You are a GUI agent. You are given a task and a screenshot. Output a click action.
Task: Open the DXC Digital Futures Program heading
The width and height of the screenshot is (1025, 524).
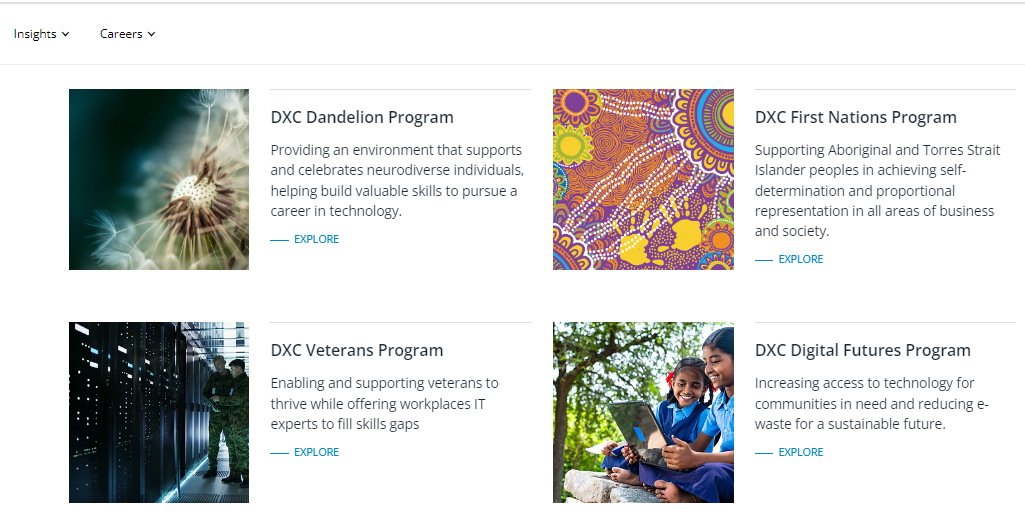point(862,350)
